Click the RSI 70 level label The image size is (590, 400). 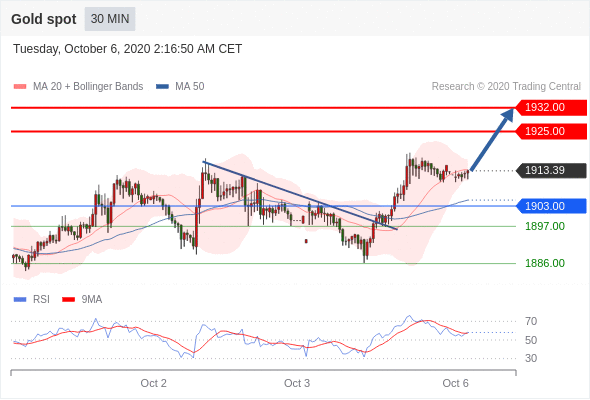point(531,321)
